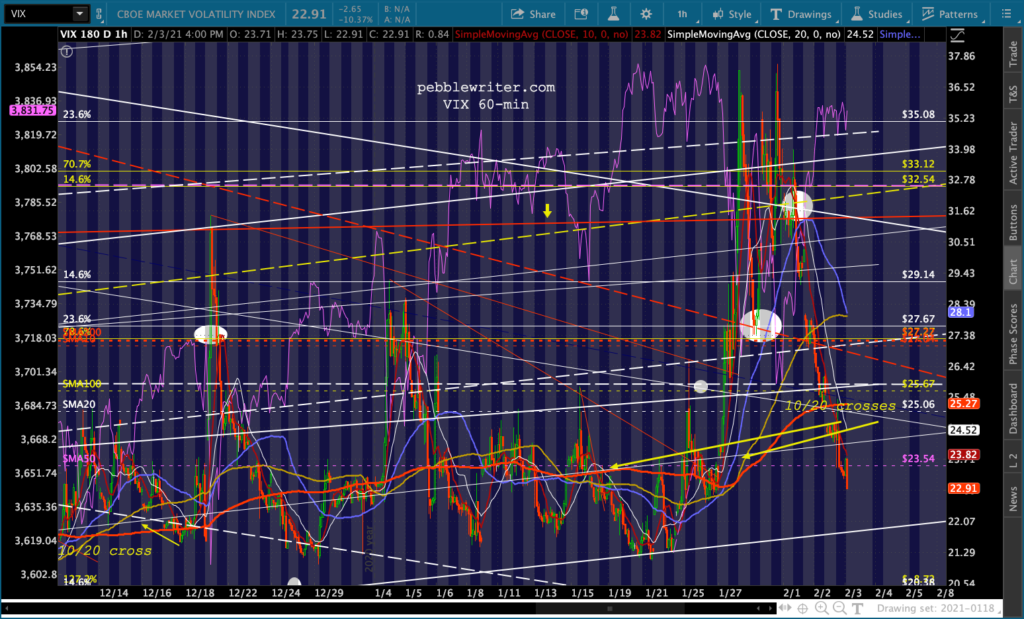The image size is (1024, 619).
Task: Toggle the horizontal expand arrows icon
Action: click(783, 608)
